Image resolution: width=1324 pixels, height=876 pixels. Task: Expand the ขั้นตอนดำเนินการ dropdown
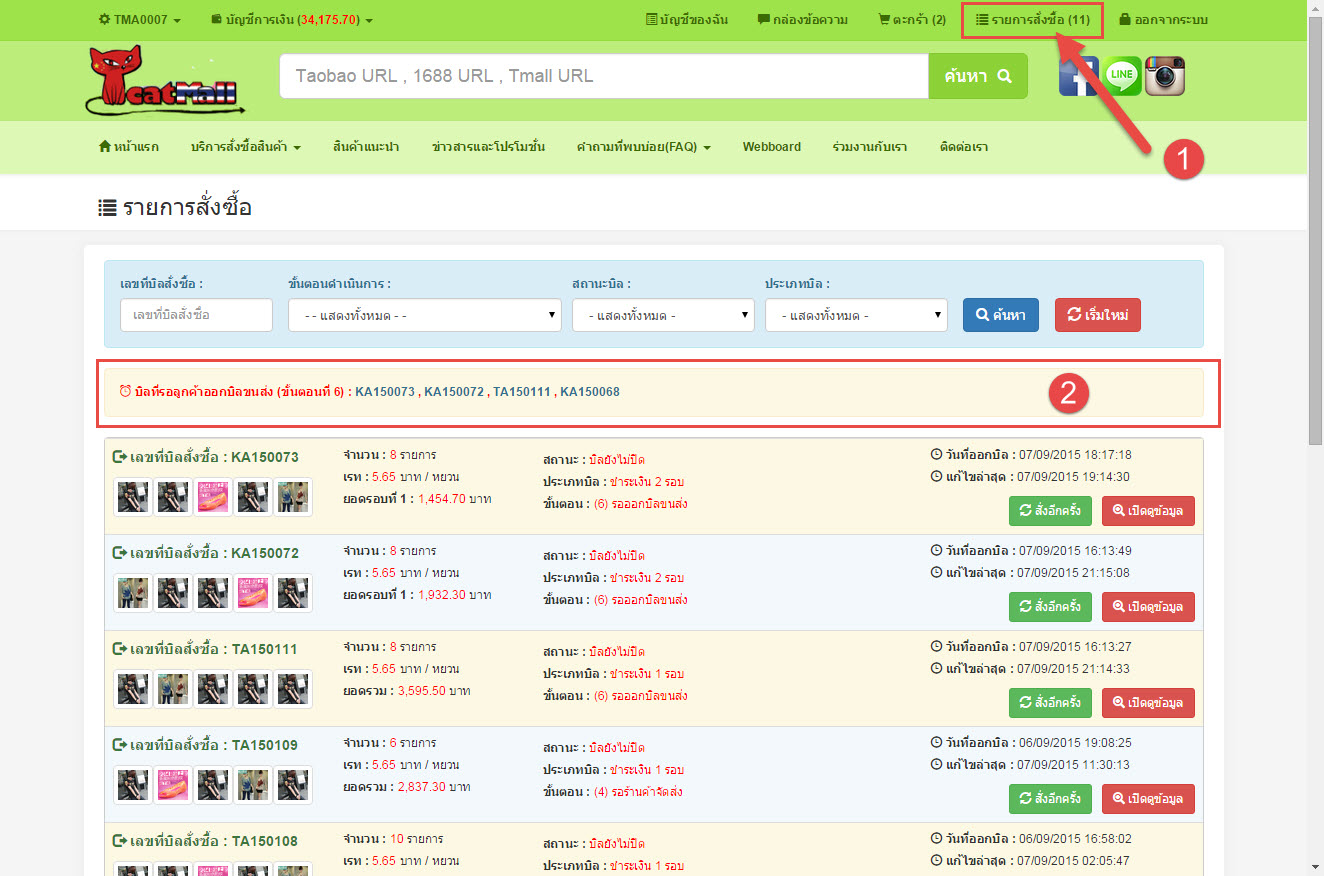pos(424,315)
